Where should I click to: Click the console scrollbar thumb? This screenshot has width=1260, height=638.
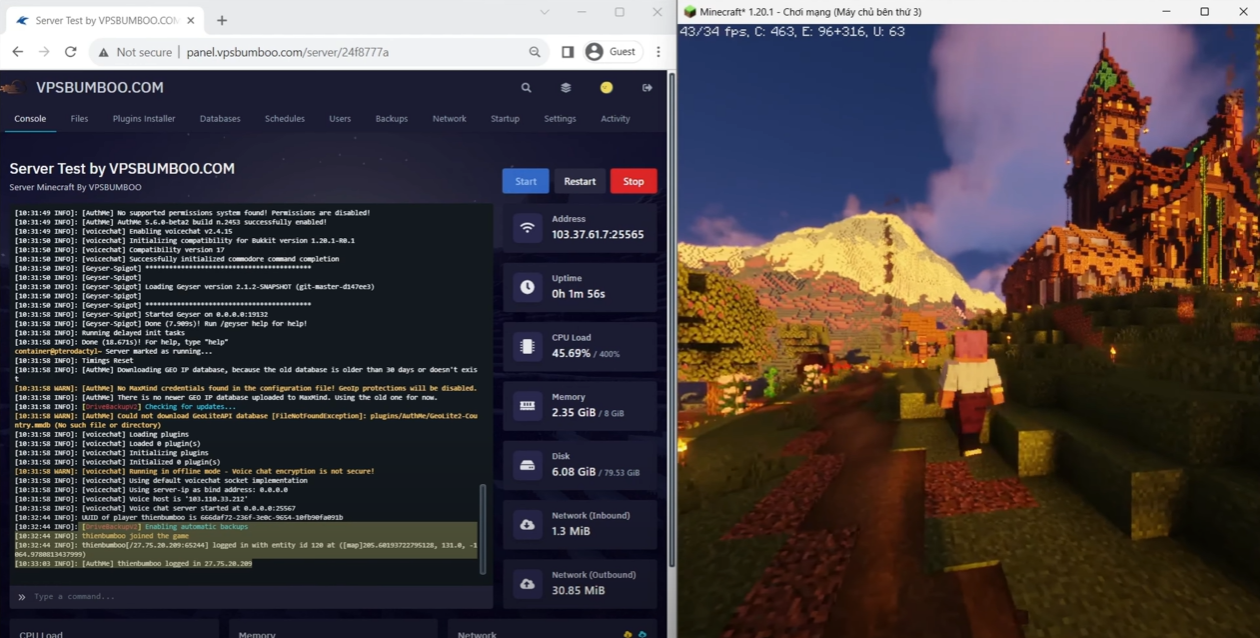tap(484, 529)
